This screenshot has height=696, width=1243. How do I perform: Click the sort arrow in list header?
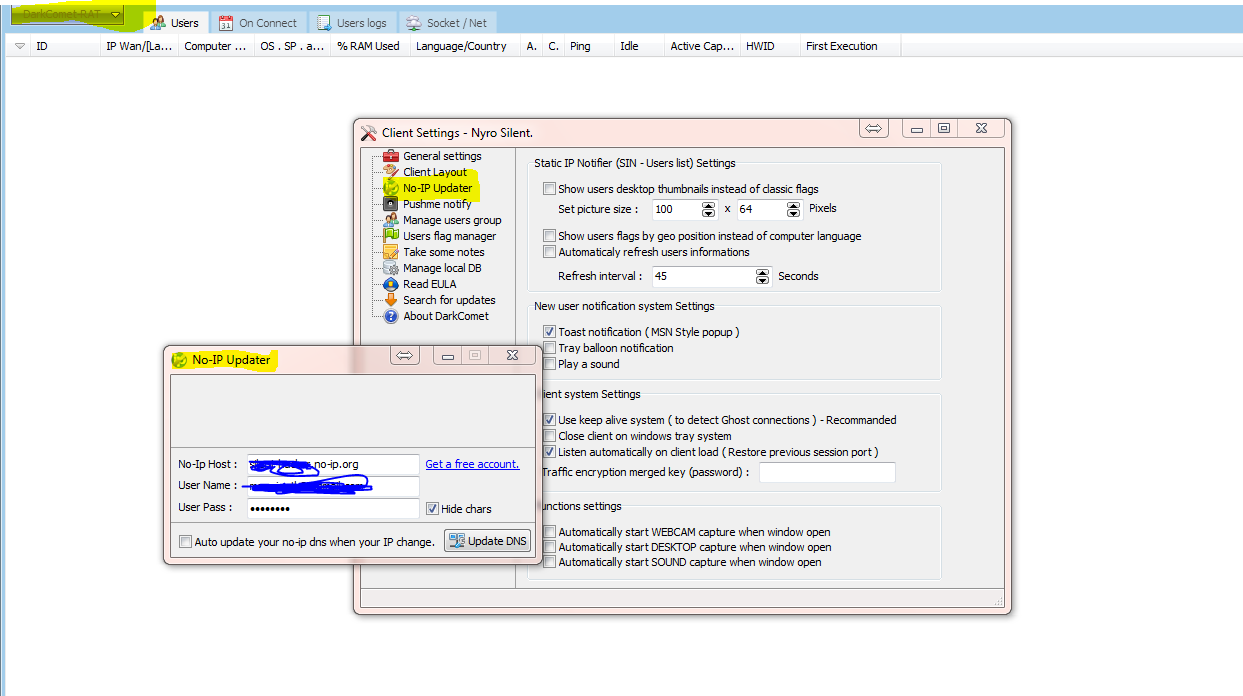click(20, 46)
